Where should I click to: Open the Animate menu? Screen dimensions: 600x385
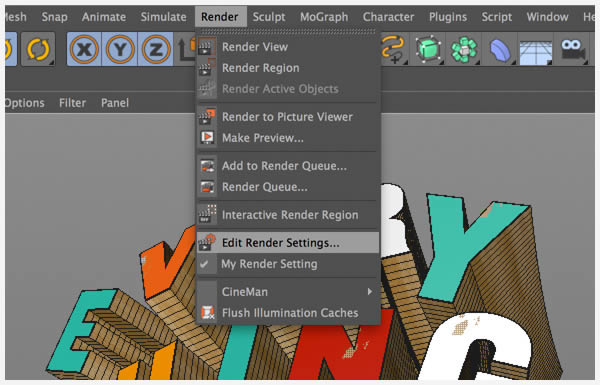pyautogui.click(x=104, y=17)
